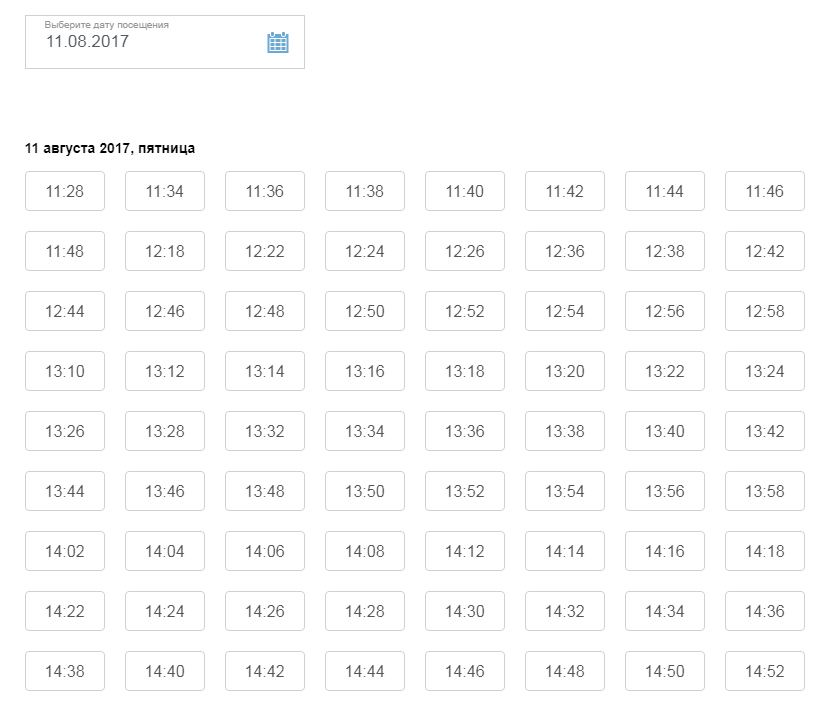The width and height of the screenshot is (827, 703).
Task: Choose the 14:12 time slot
Action: (465, 551)
